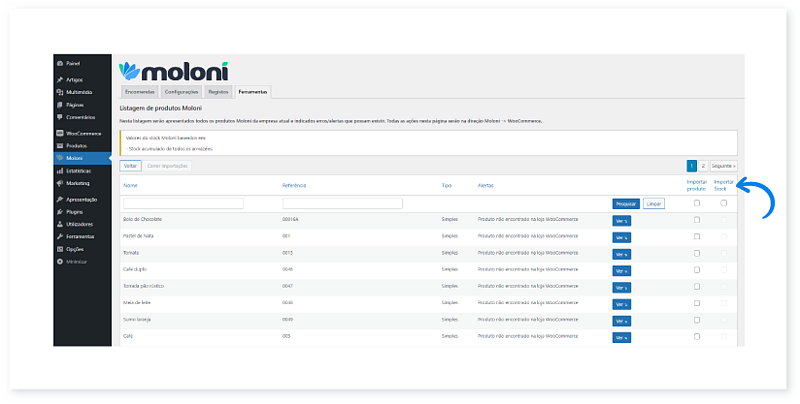The height and width of the screenshot is (404, 800).
Task: Switch to the Configurações tab
Action: 181,92
